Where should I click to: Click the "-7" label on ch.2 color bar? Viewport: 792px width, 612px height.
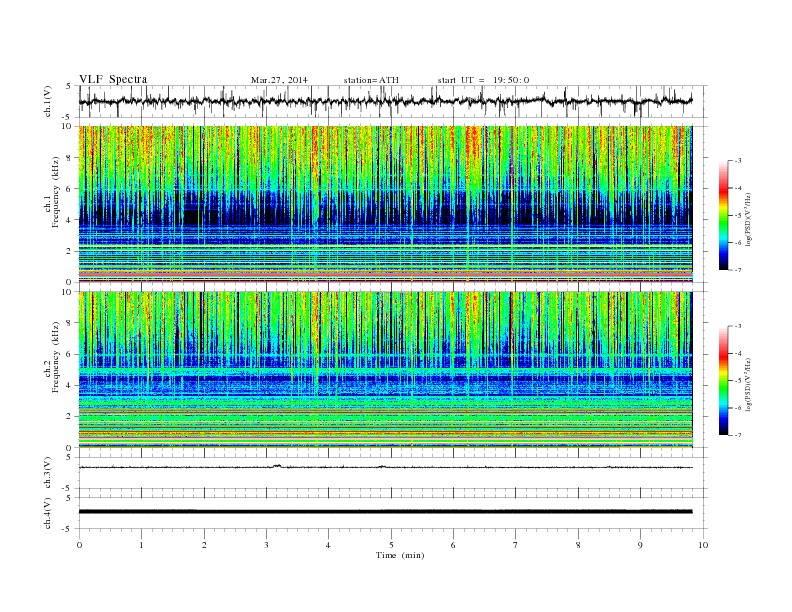pos(738,435)
